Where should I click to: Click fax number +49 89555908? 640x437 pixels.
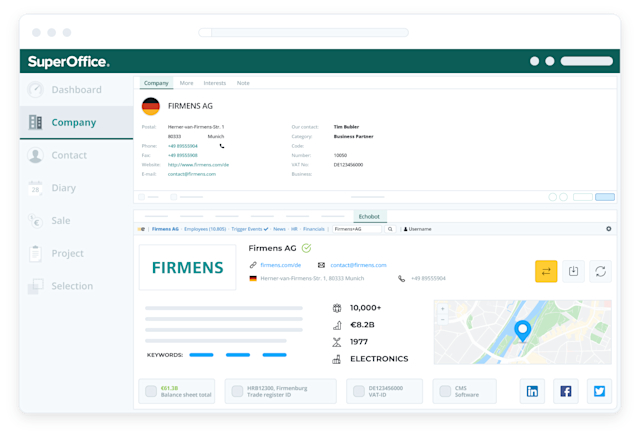[182, 155]
